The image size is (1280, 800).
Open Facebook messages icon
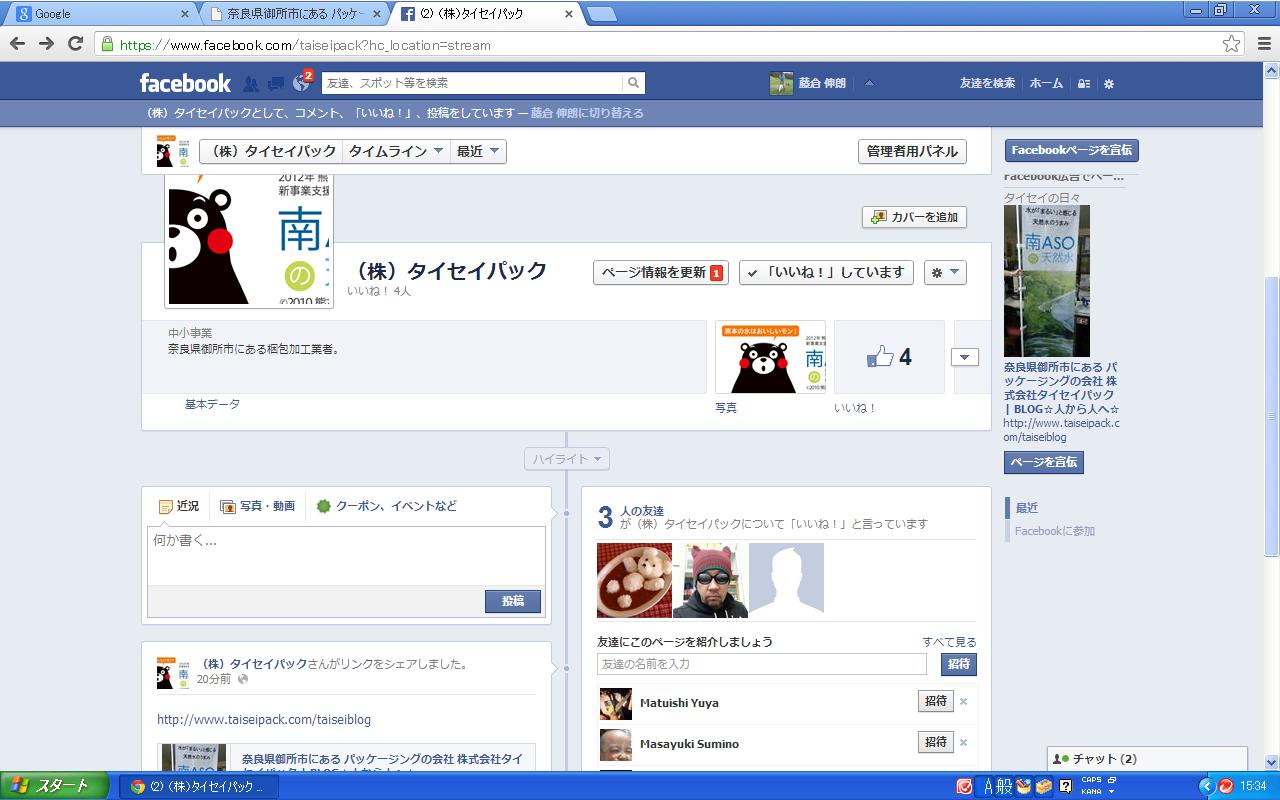276,84
